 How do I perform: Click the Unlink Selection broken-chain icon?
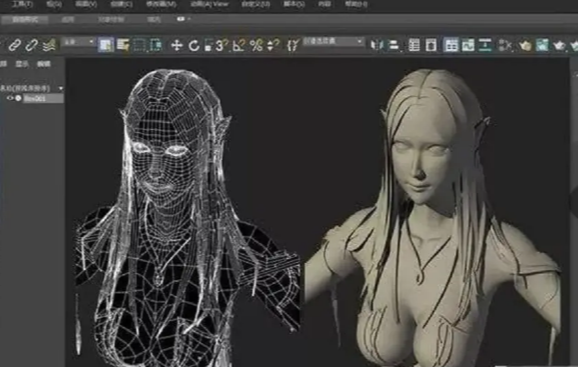tap(31, 45)
